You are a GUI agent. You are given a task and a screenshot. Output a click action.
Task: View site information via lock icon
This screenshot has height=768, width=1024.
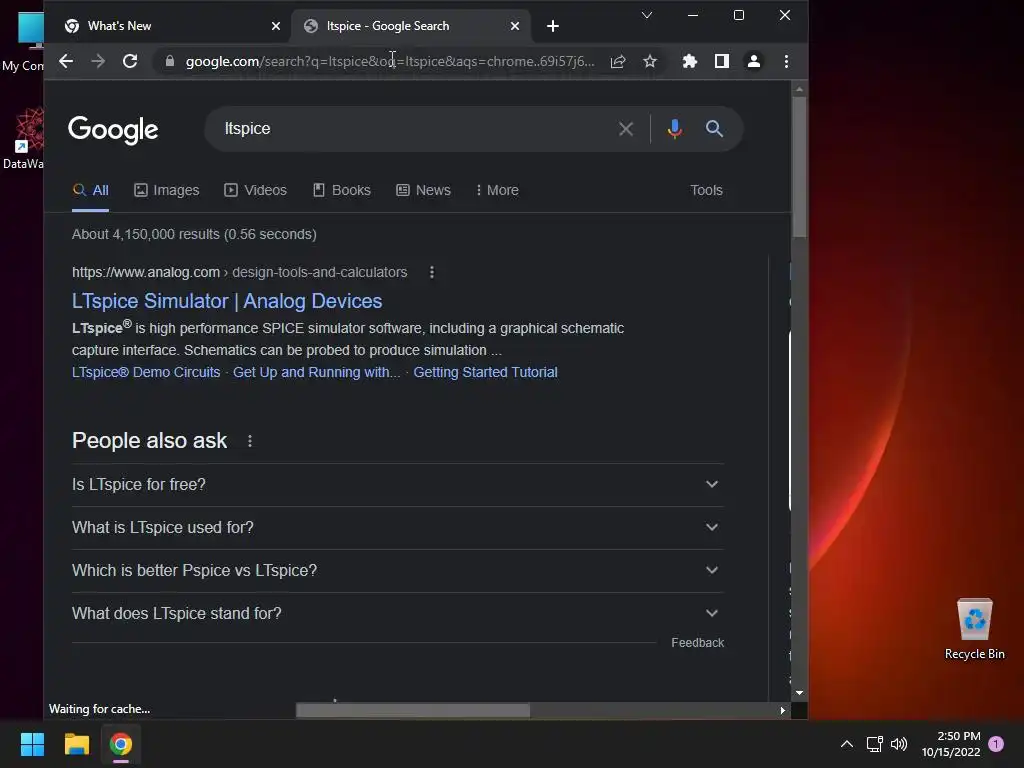pyautogui.click(x=170, y=61)
